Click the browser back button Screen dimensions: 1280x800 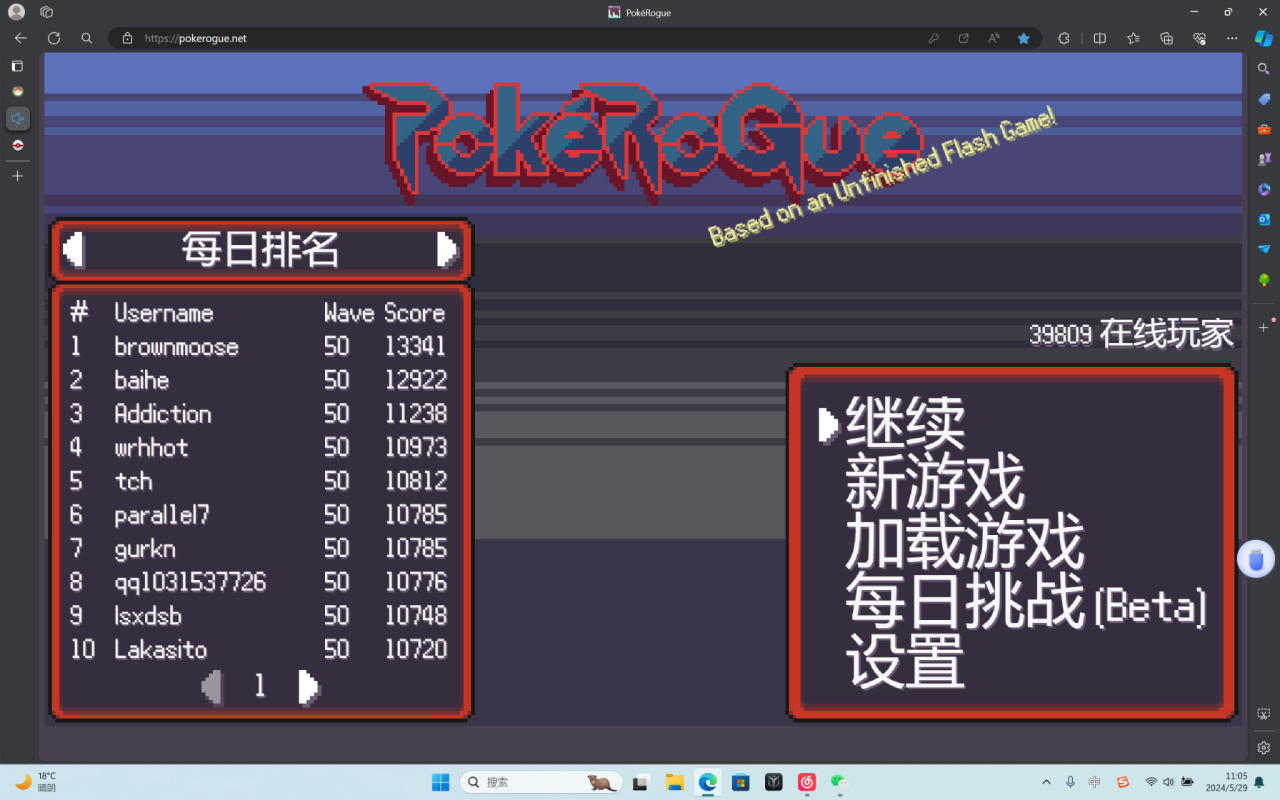[21, 38]
